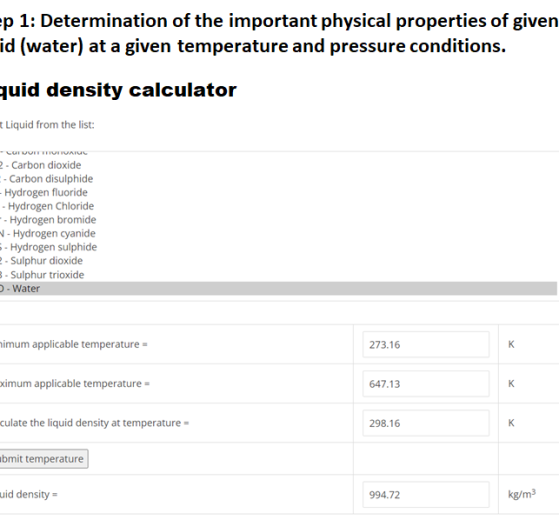Click the maximum applicable temperature field
Screen dimensions: 559x520
click(426, 383)
